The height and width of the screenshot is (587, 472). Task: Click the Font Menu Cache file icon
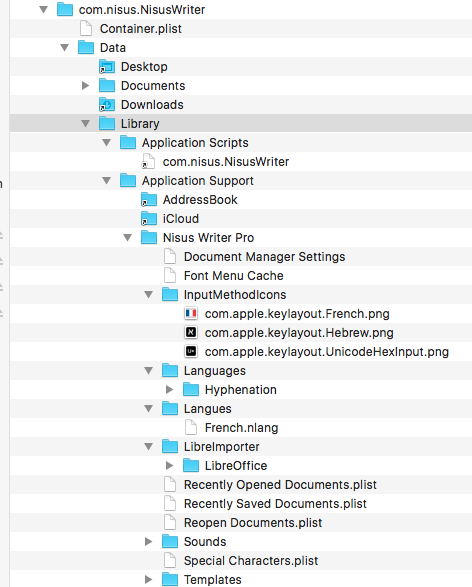[170, 275]
